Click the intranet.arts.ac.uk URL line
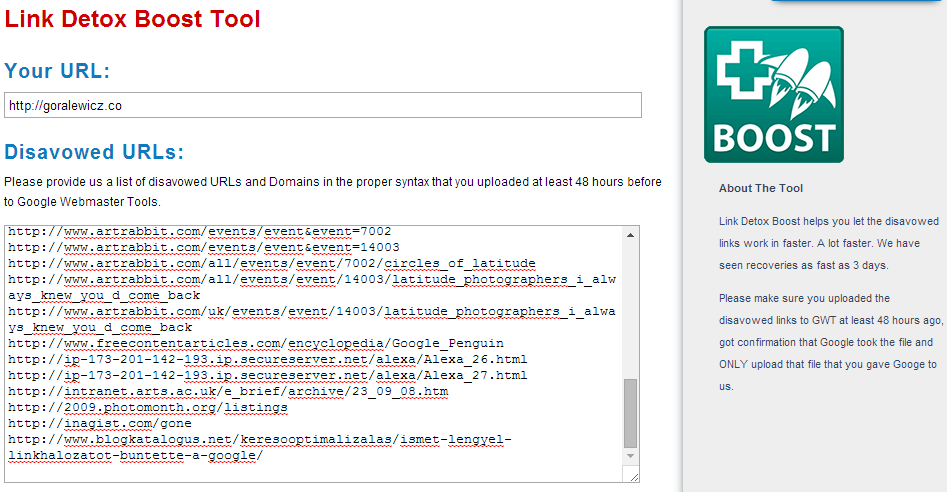Viewport: 947px width, 492px height. (228, 392)
